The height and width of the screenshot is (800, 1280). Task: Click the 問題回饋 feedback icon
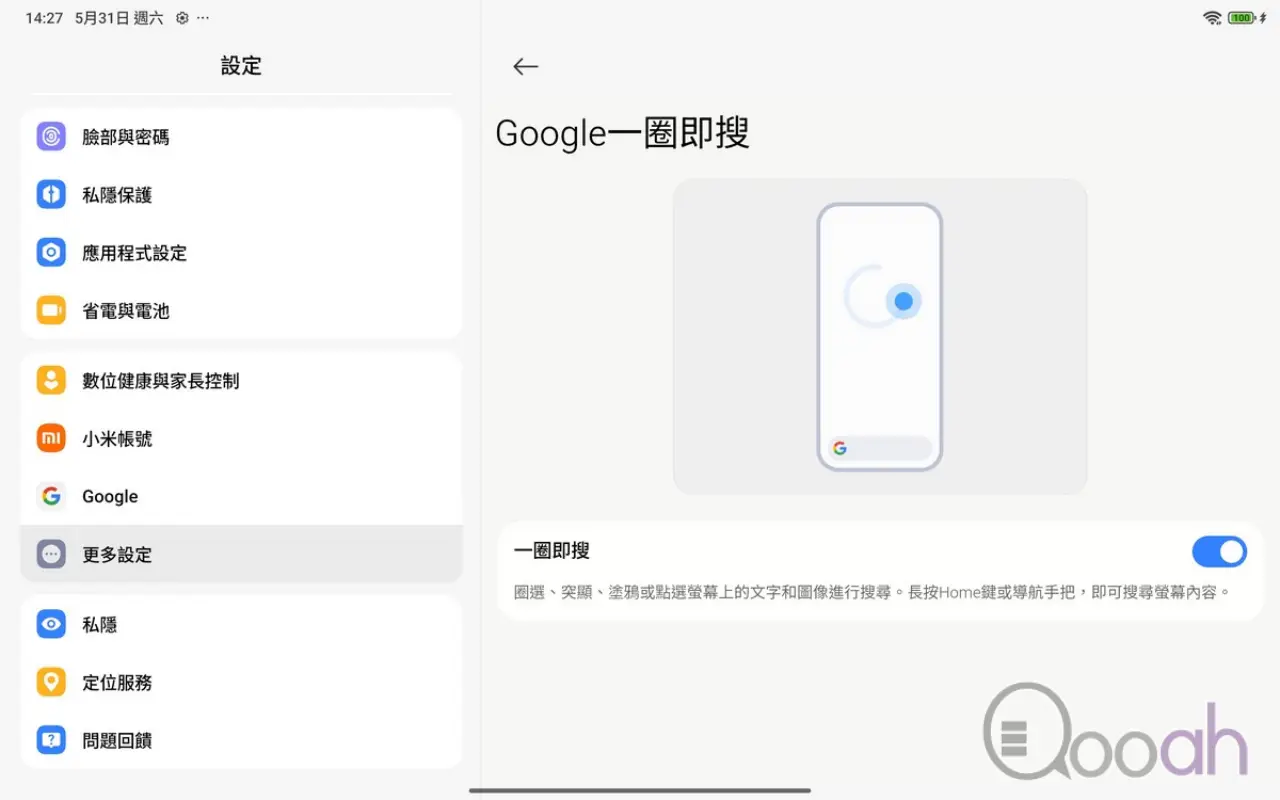[51, 740]
